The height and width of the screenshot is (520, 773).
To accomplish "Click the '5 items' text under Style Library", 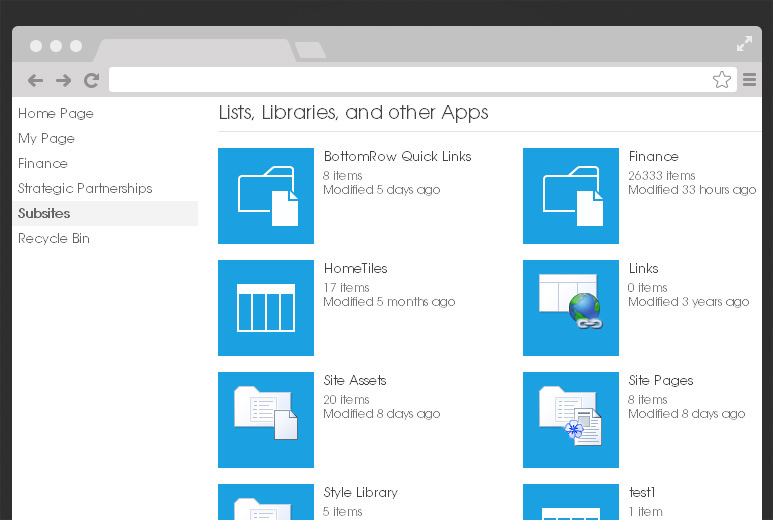I will (x=343, y=512).
